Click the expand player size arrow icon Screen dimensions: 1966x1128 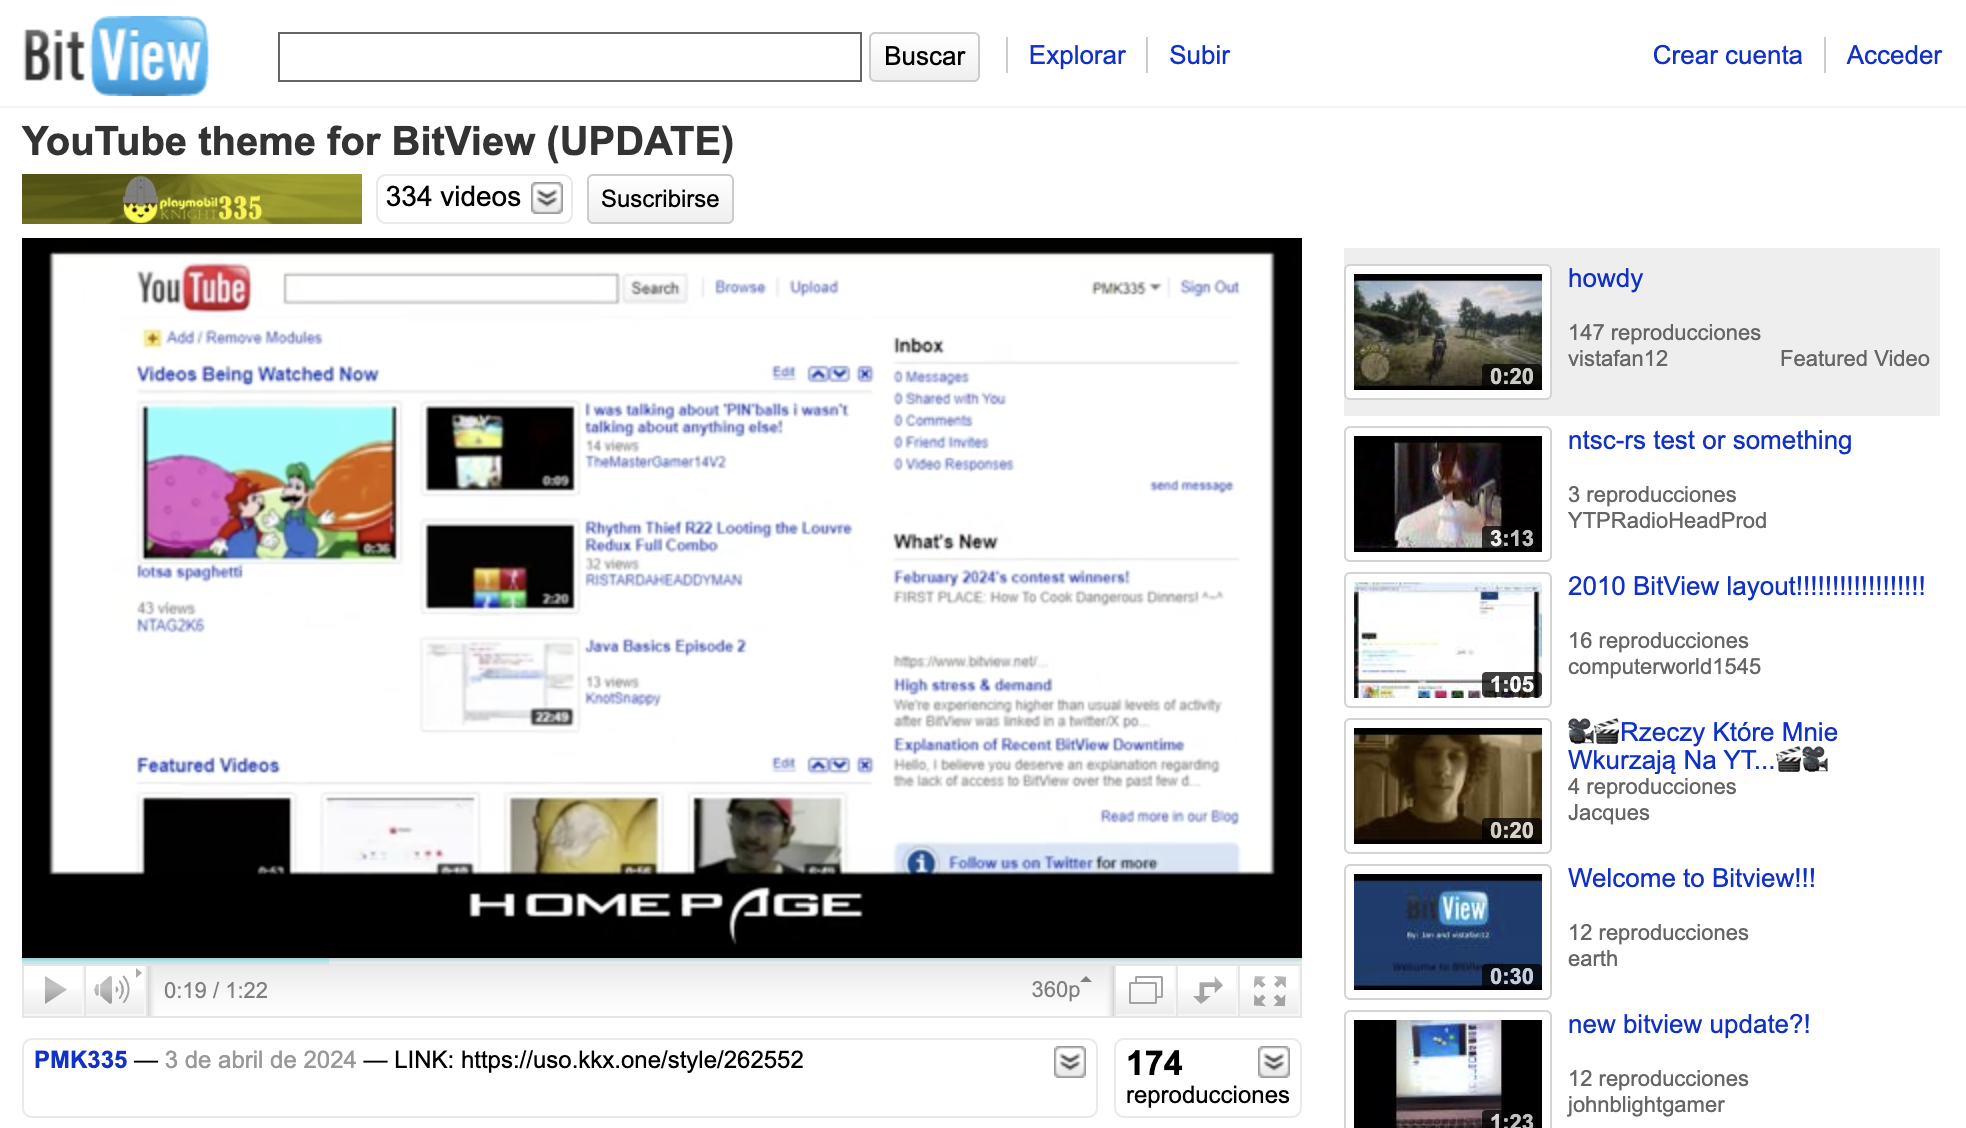tap(1208, 990)
